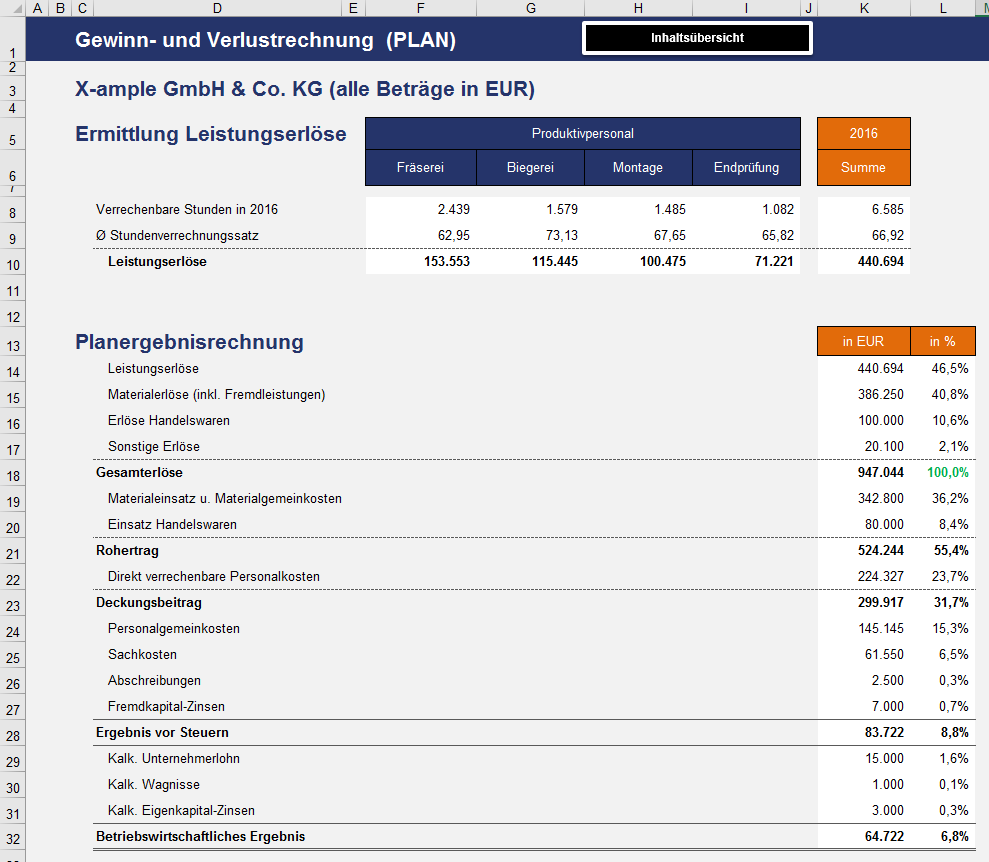Click the Endprüfung column heading
Viewport: 989px width, 862px height.
746,168
